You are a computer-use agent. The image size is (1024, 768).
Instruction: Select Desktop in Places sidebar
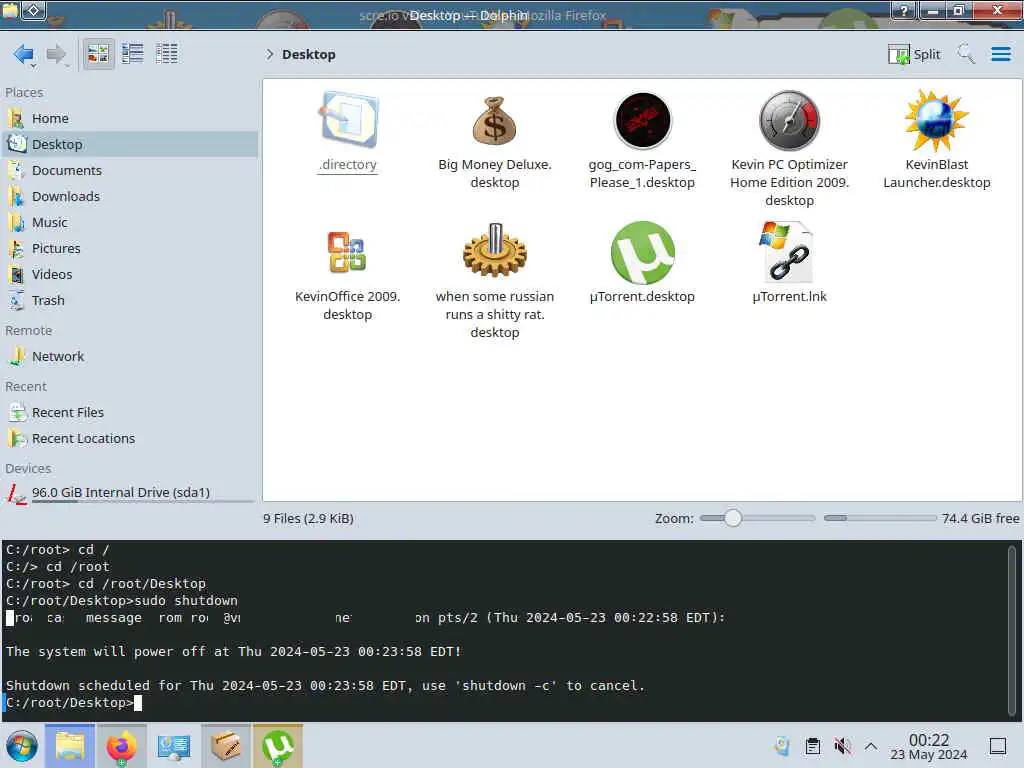click(x=131, y=144)
